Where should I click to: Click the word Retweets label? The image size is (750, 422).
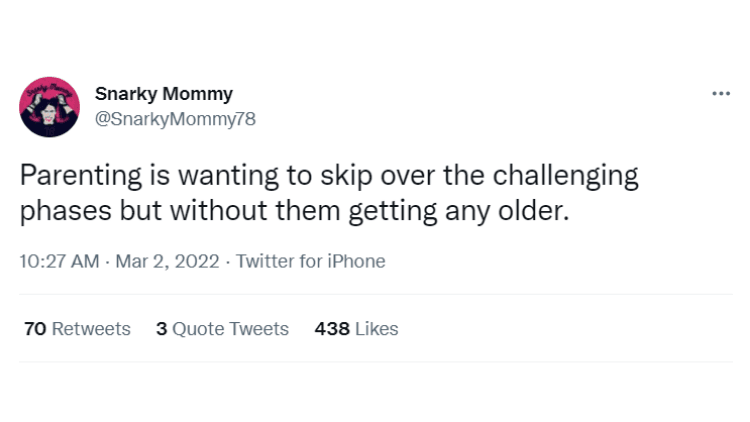(91, 329)
